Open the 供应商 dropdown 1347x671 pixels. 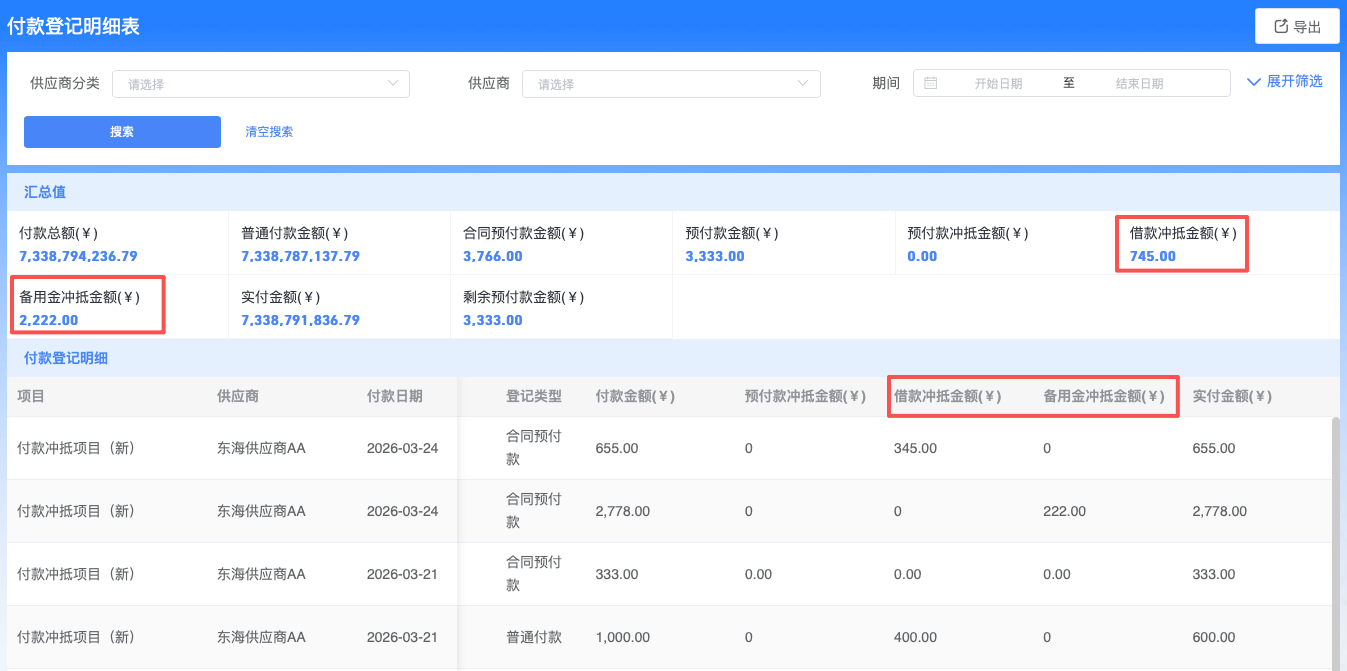pyautogui.click(x=671, y=84)
